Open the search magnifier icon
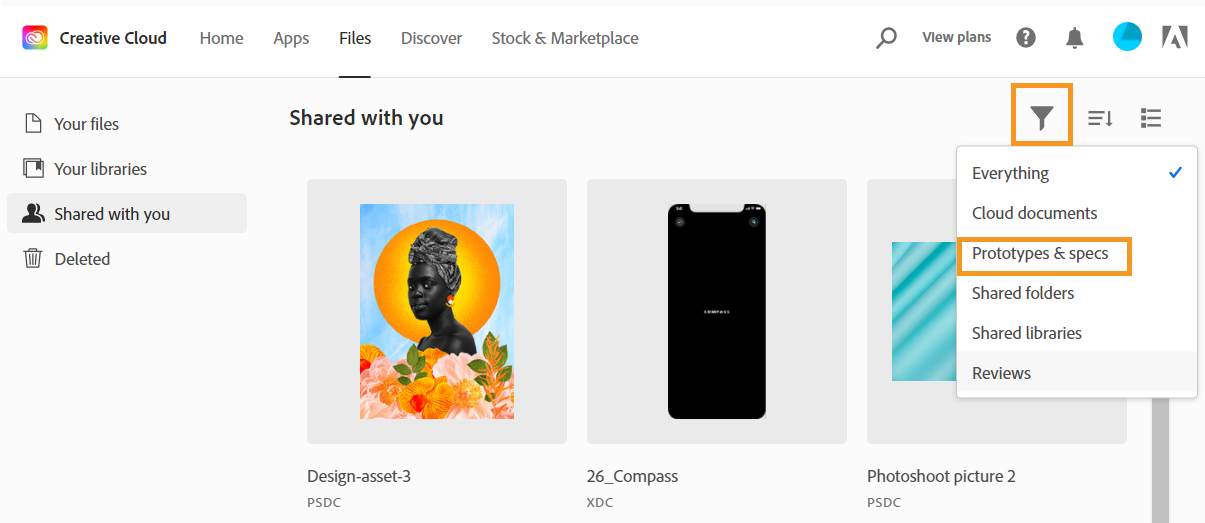This screenshot has width=1205, height=523. pyautogui.click(x=886, y=38)
